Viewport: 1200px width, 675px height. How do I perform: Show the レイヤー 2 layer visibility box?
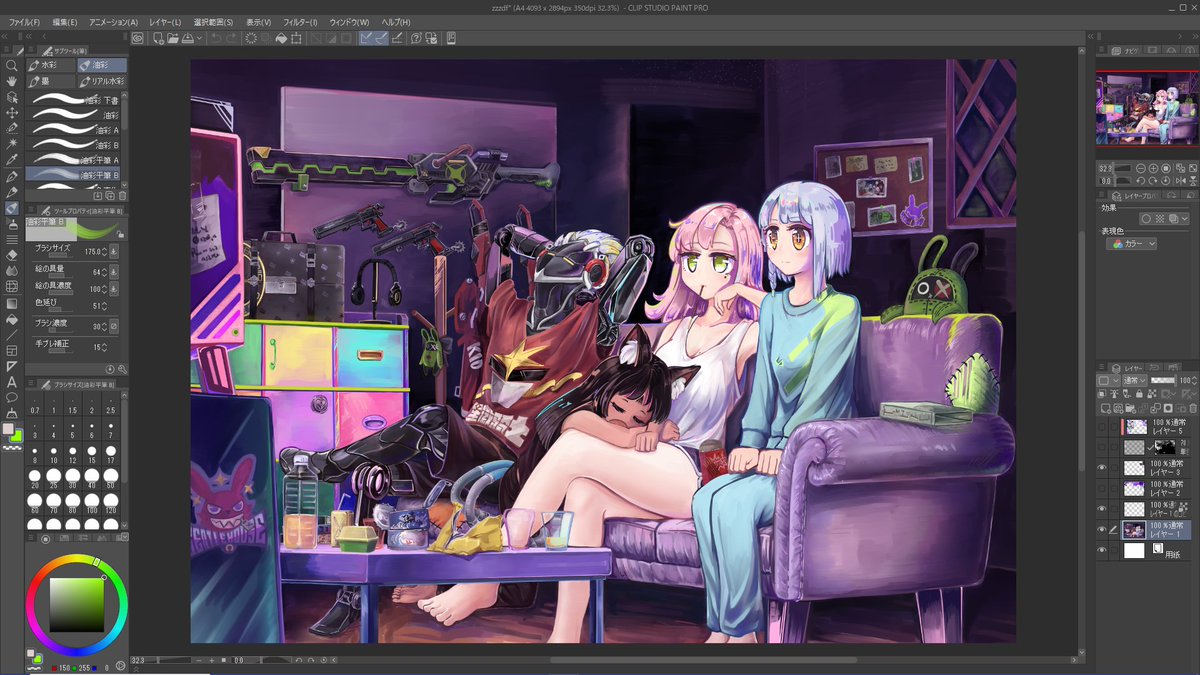(x=1102, y=488)
